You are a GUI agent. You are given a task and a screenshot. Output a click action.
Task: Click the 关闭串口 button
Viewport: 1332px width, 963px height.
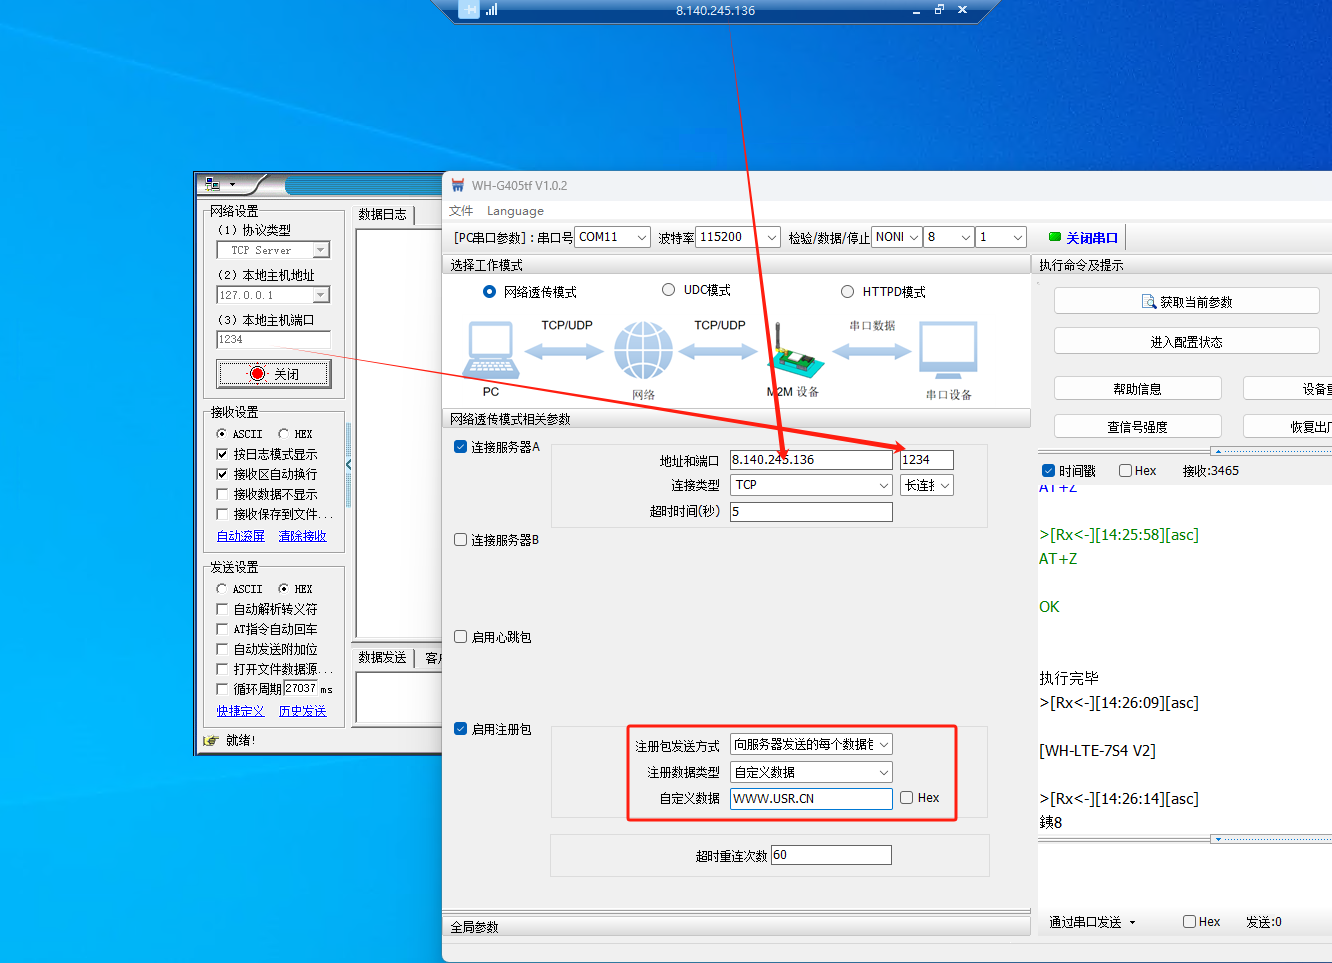coord(1083,237)
